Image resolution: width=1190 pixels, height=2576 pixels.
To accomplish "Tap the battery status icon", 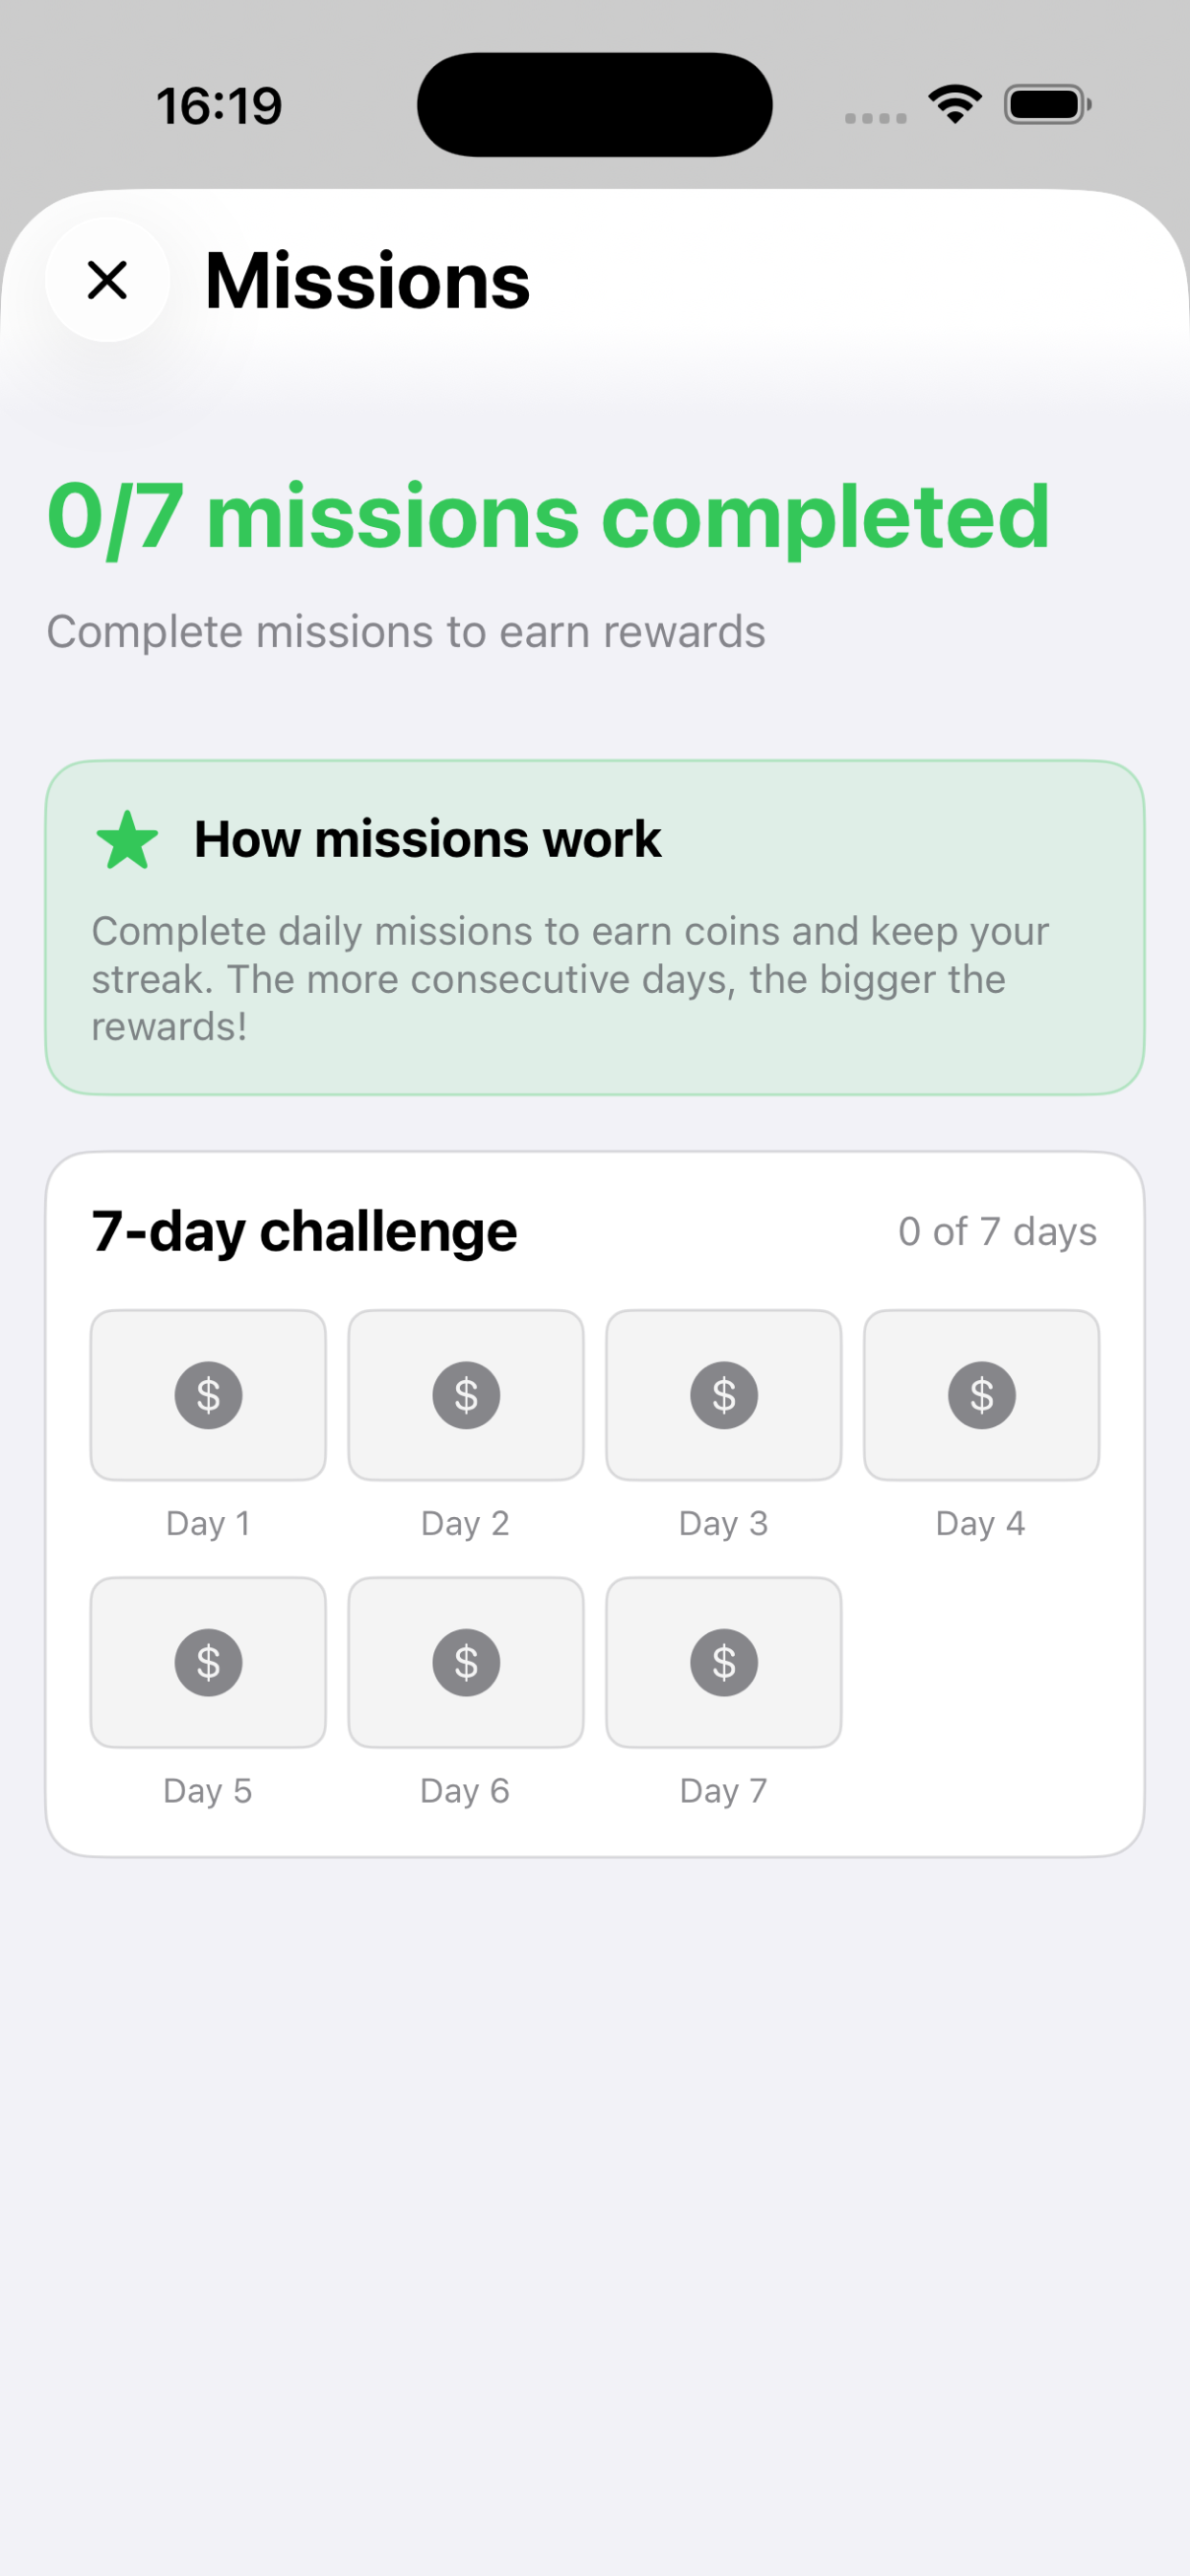I will pos(1048,104).
